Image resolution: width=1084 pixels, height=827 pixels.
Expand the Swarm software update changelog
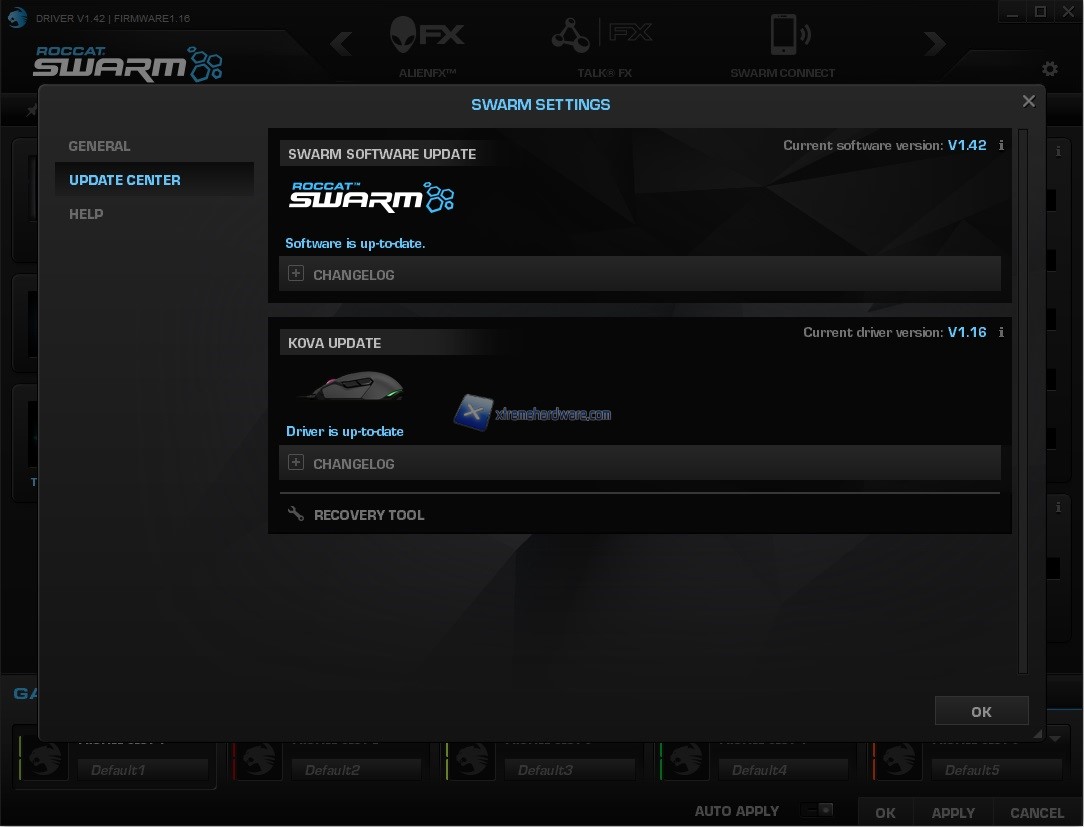click(296, 274)
